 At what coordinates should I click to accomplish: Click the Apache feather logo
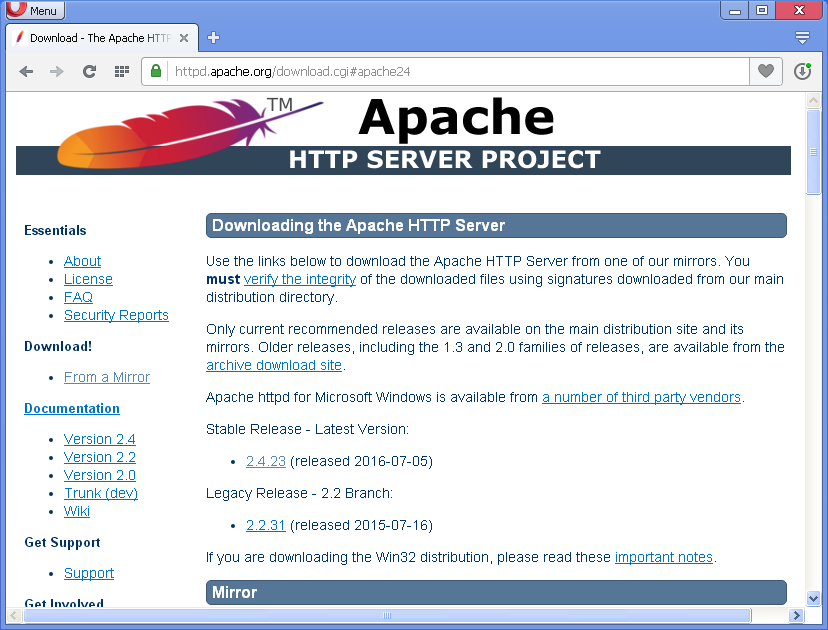click(x=190, y=133)
